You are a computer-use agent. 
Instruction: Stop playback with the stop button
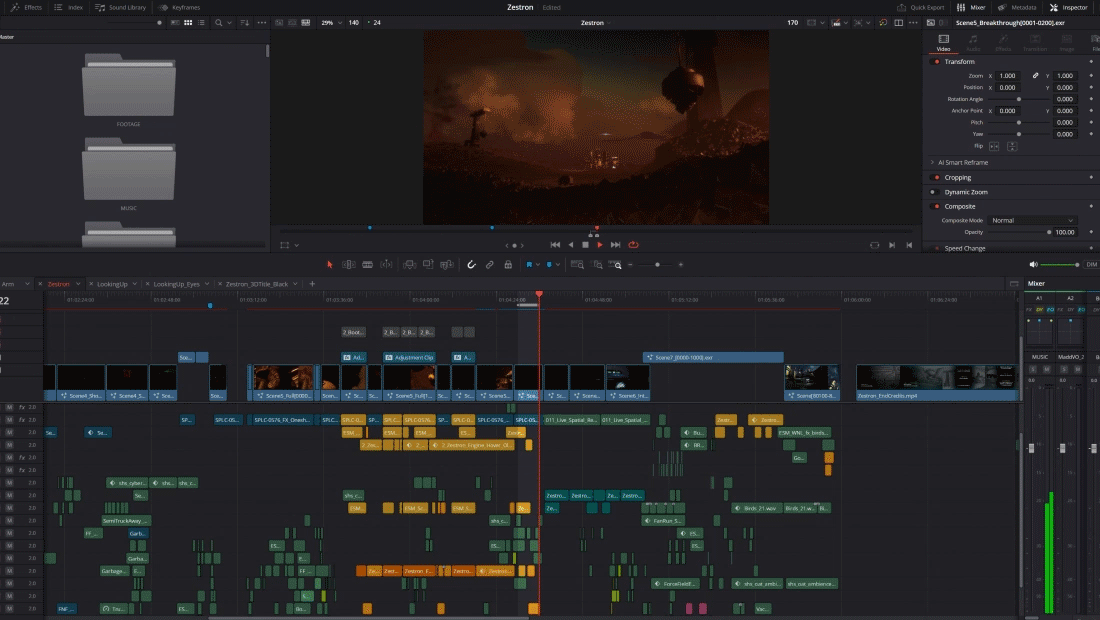tap(585, 245)
